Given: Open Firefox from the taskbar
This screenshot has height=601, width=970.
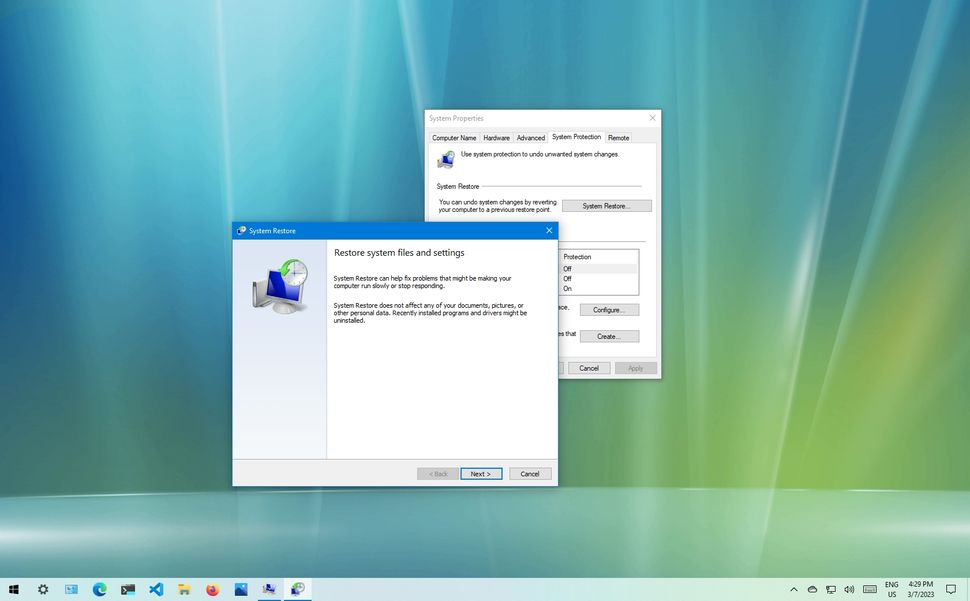Looking at the screenshot, I should tap(211, 589).
